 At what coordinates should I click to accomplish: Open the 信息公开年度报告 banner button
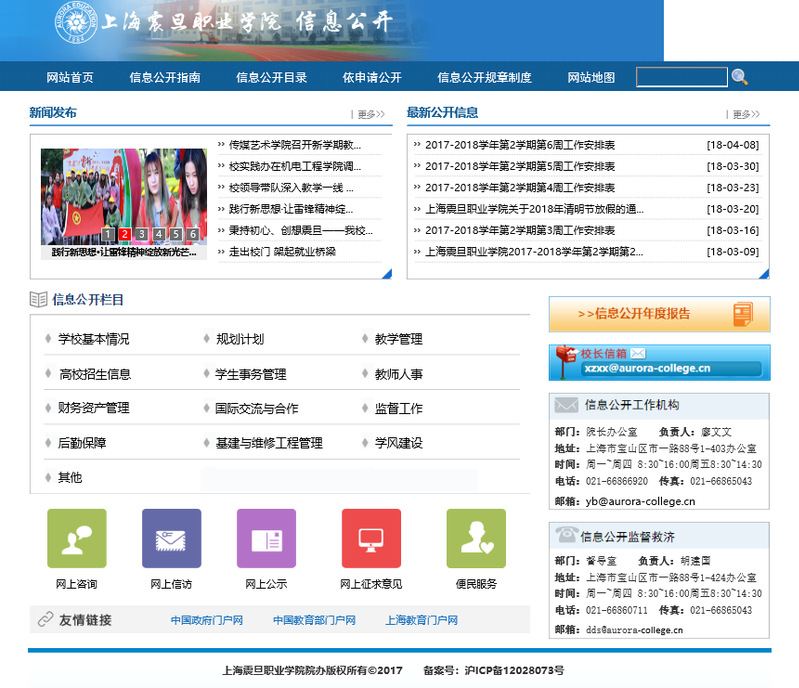tap(659, 314)
